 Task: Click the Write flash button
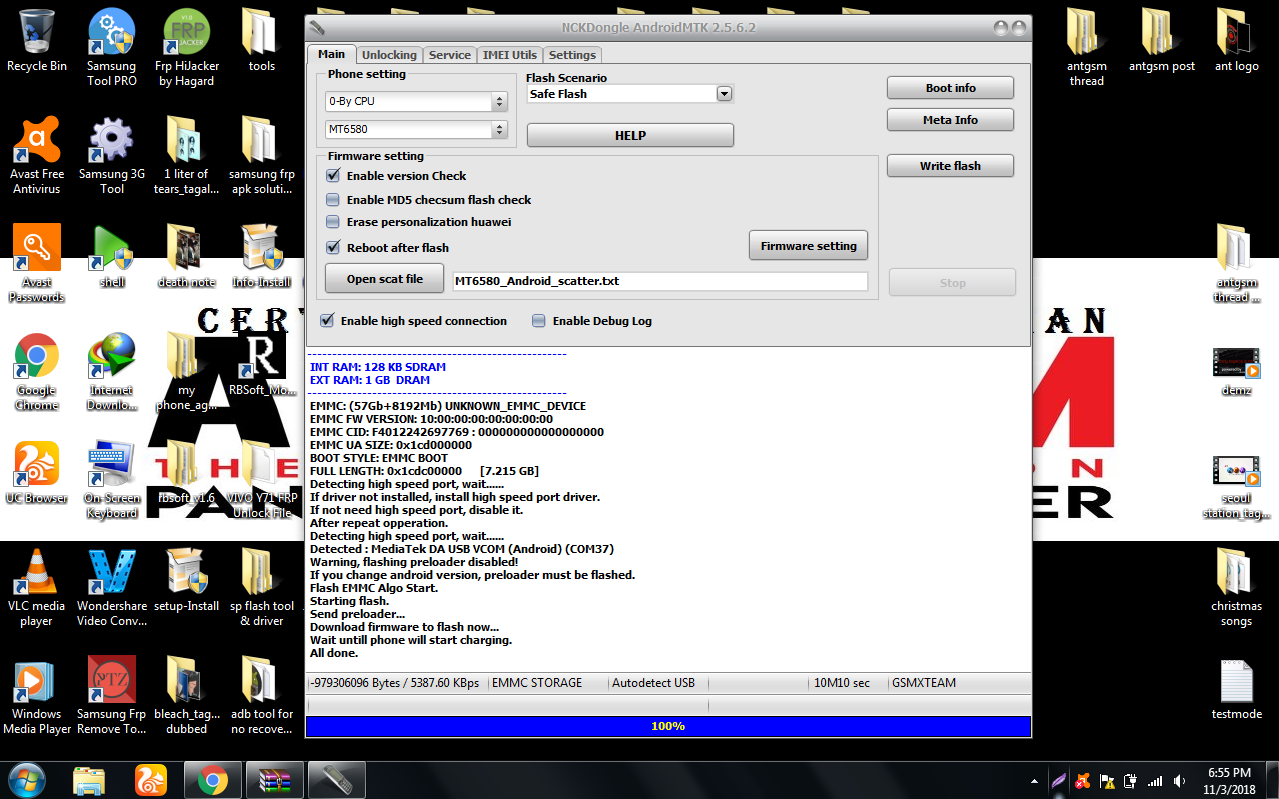(950, 166)
